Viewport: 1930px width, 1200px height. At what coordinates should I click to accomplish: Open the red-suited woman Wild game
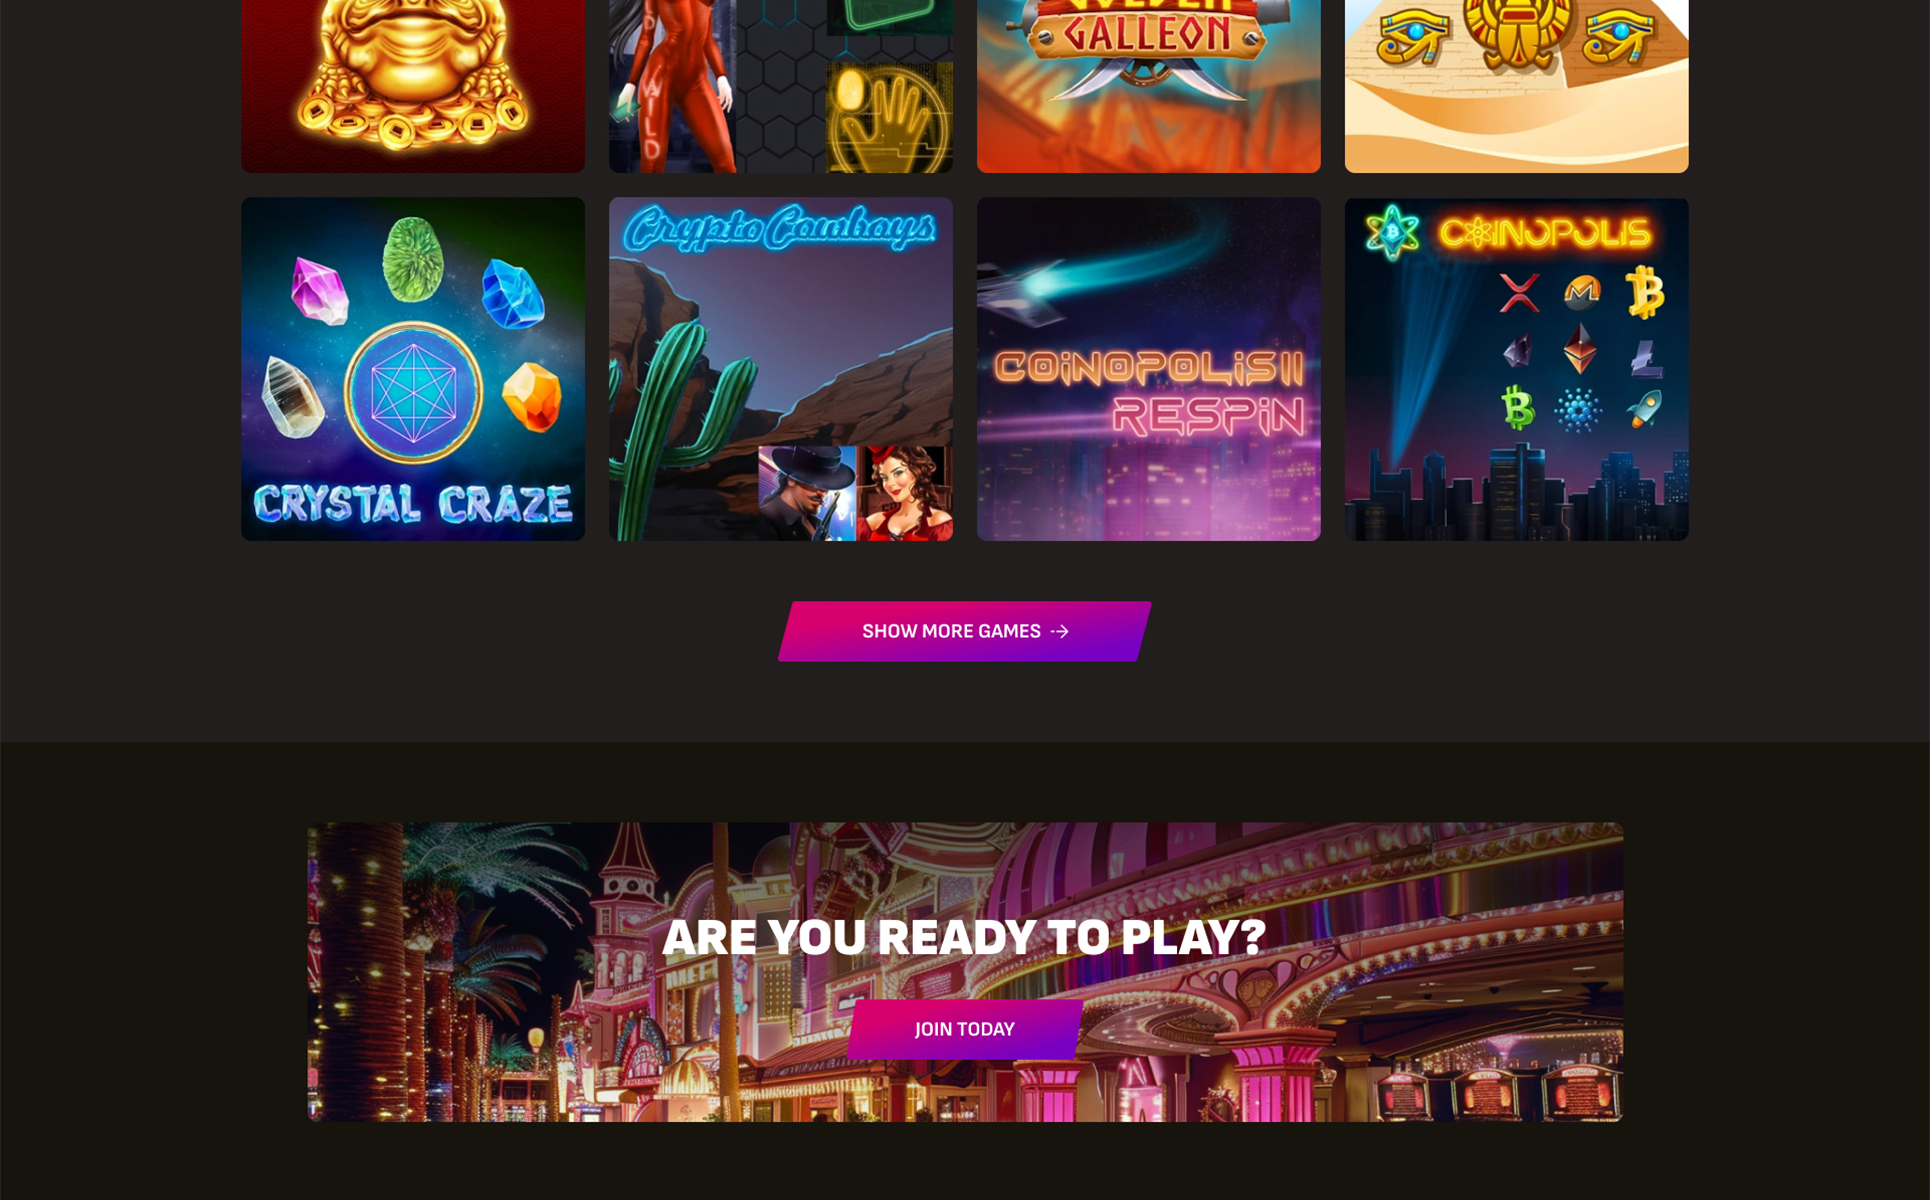click(781, 86)
